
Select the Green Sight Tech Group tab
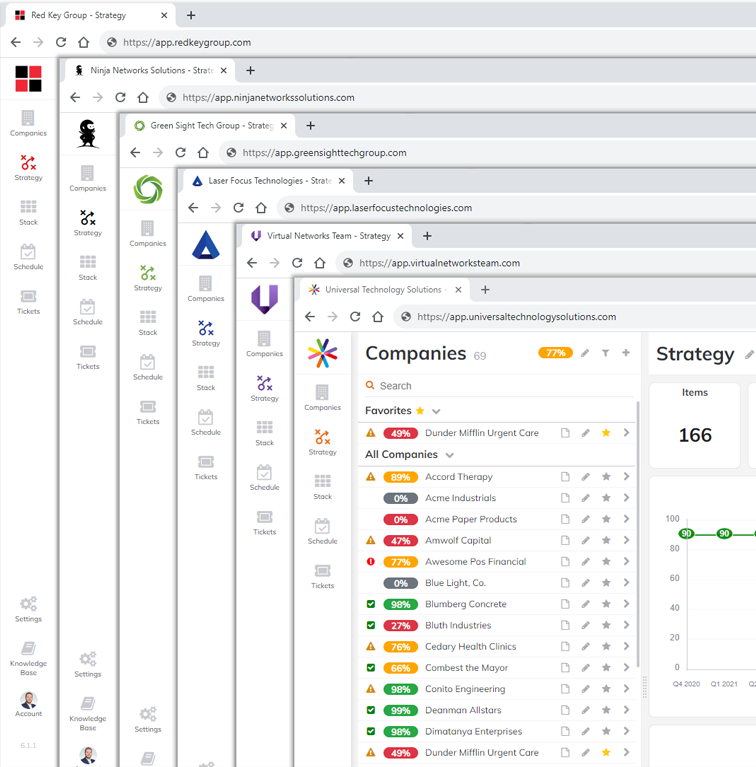[210, 126]
